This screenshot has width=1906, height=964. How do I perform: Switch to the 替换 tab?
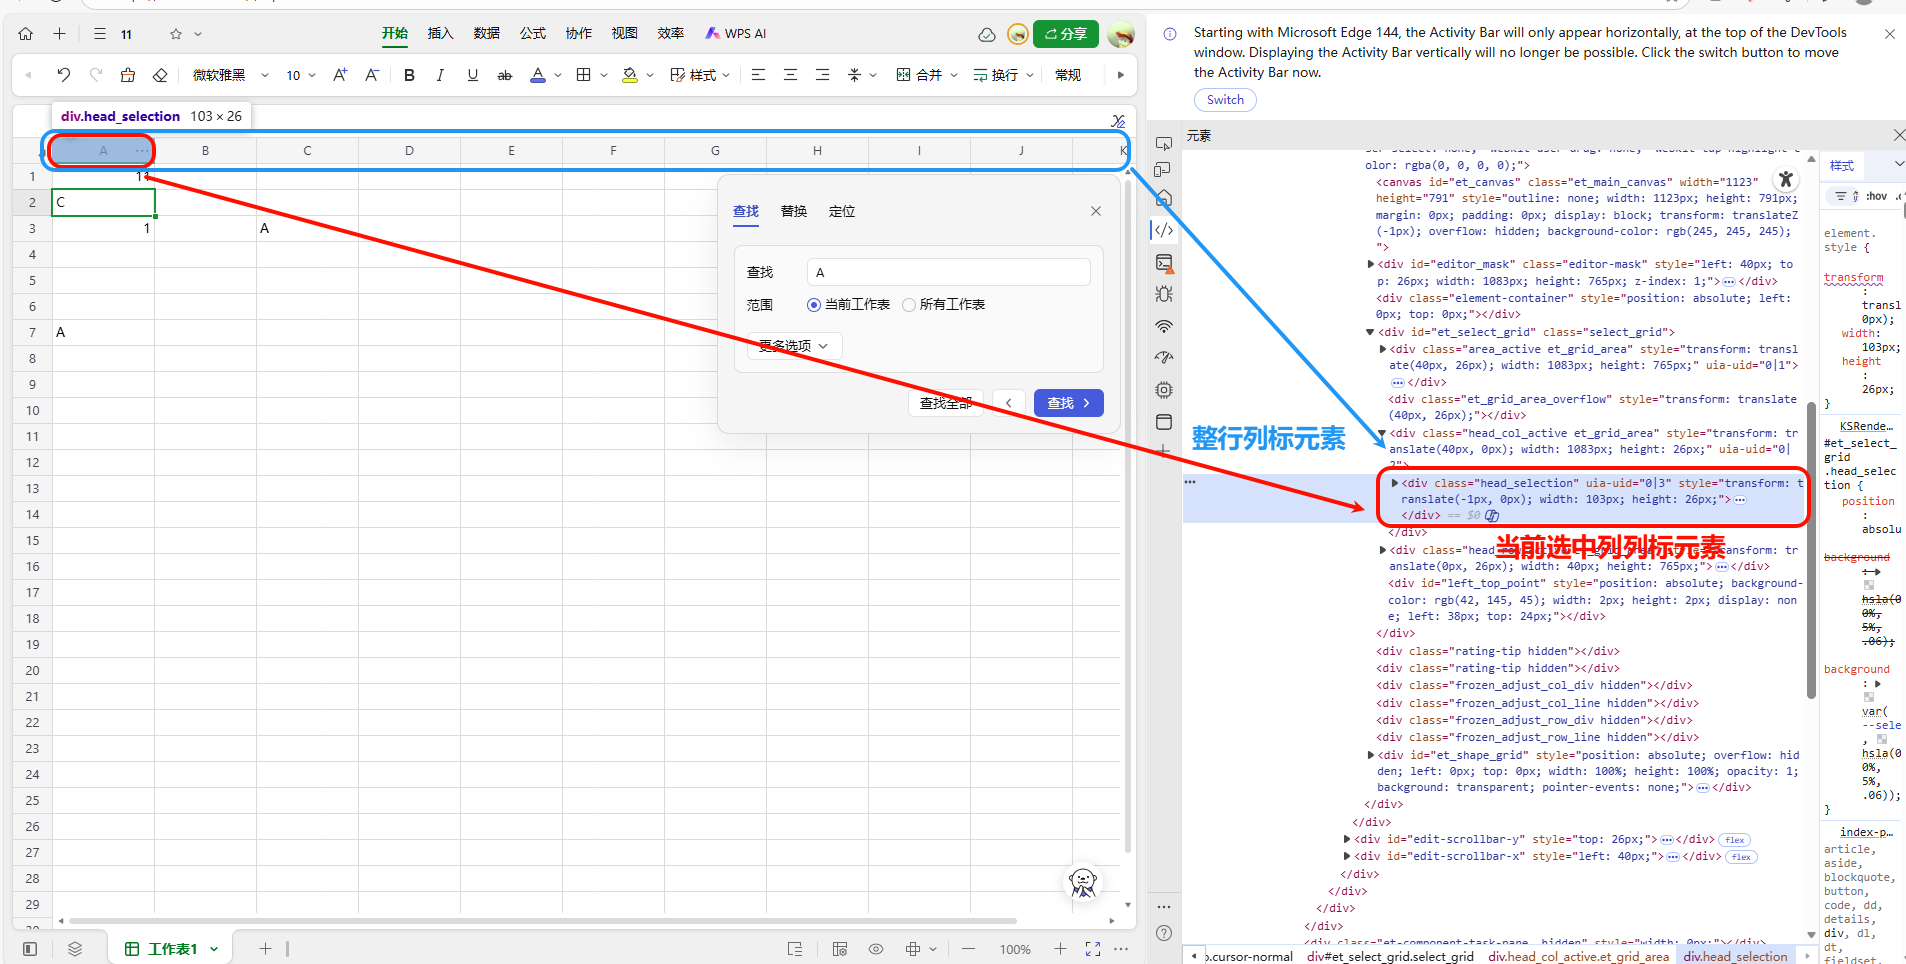(794, 211)
